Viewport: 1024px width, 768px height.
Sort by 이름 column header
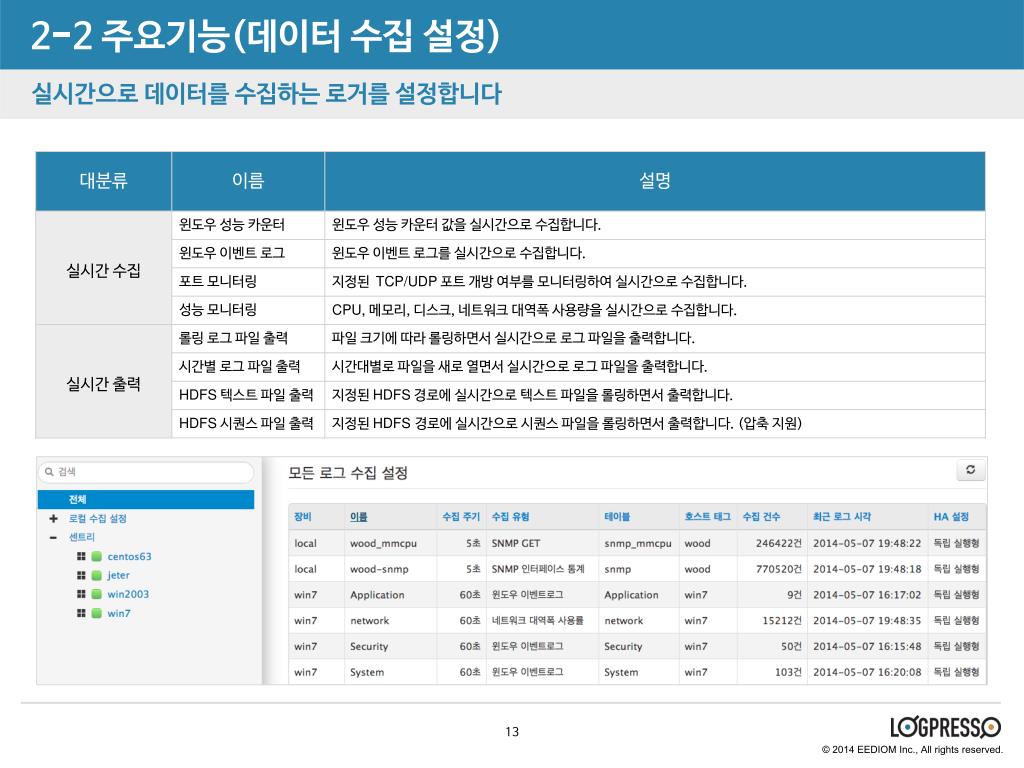(359, 517)
